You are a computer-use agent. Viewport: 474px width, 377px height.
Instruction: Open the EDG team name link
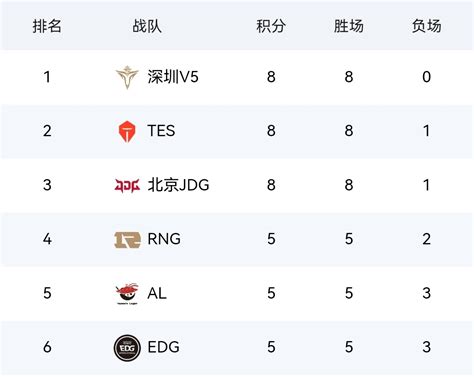click(x=163, y=347)
